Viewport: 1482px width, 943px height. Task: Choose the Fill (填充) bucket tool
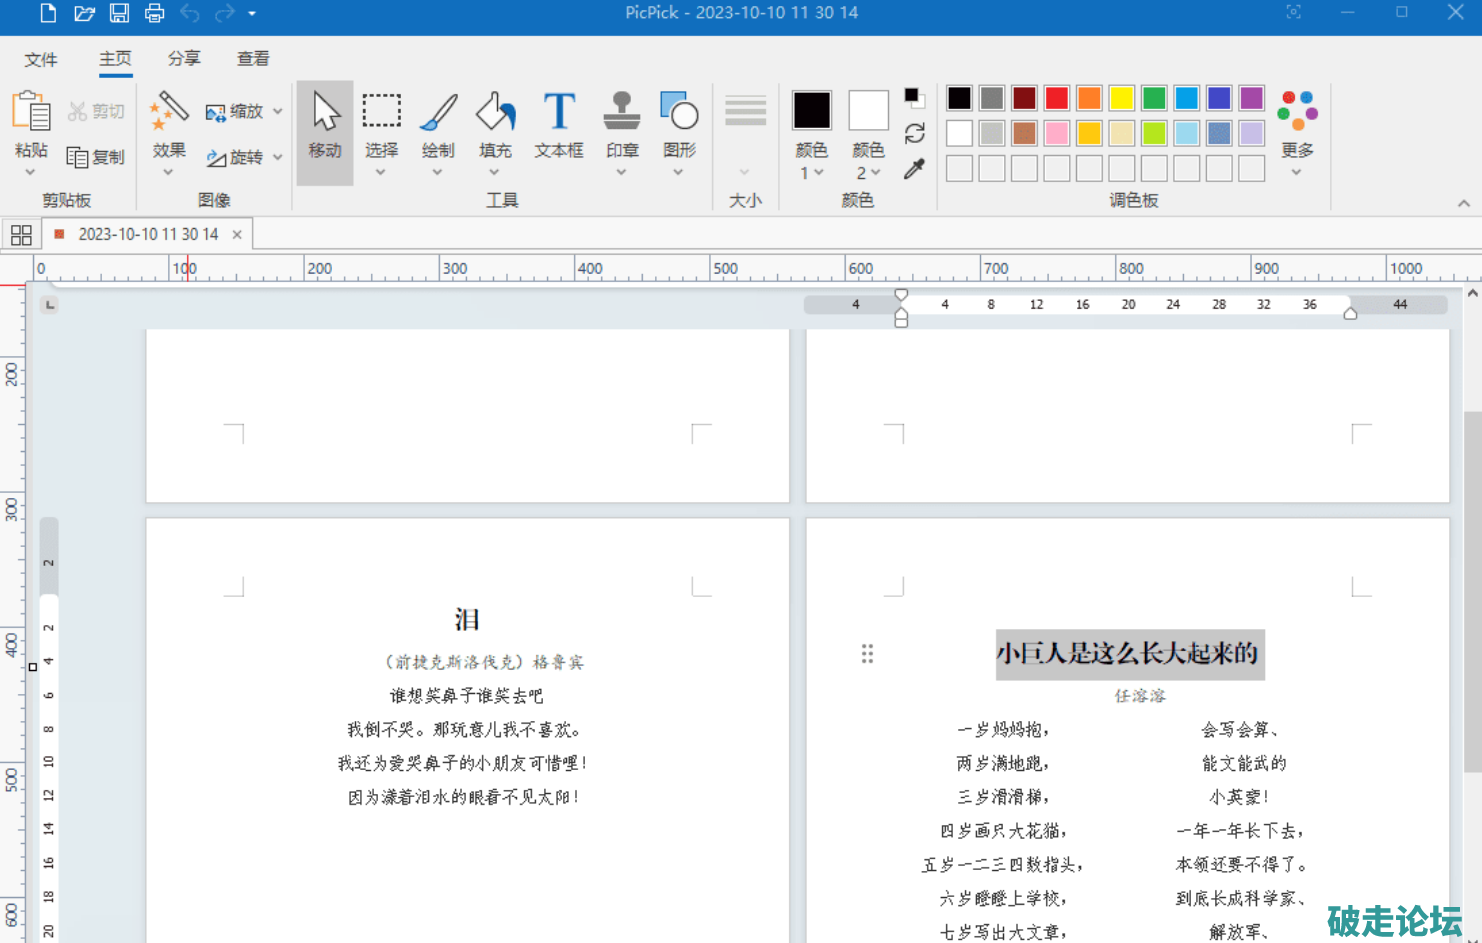495,125
